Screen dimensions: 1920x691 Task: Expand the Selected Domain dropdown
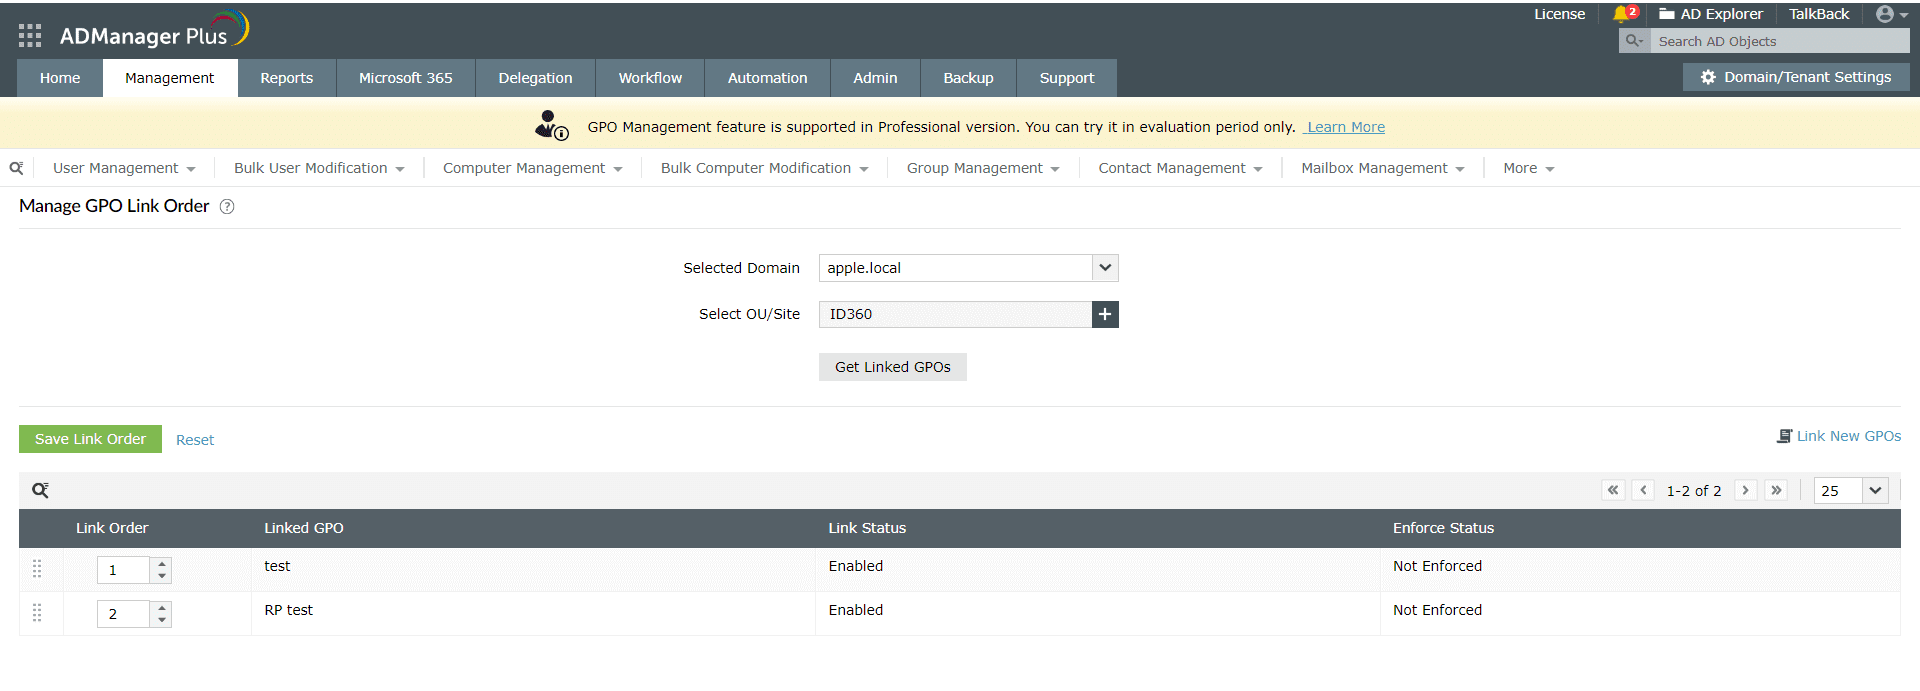[x=1105, y=268]
